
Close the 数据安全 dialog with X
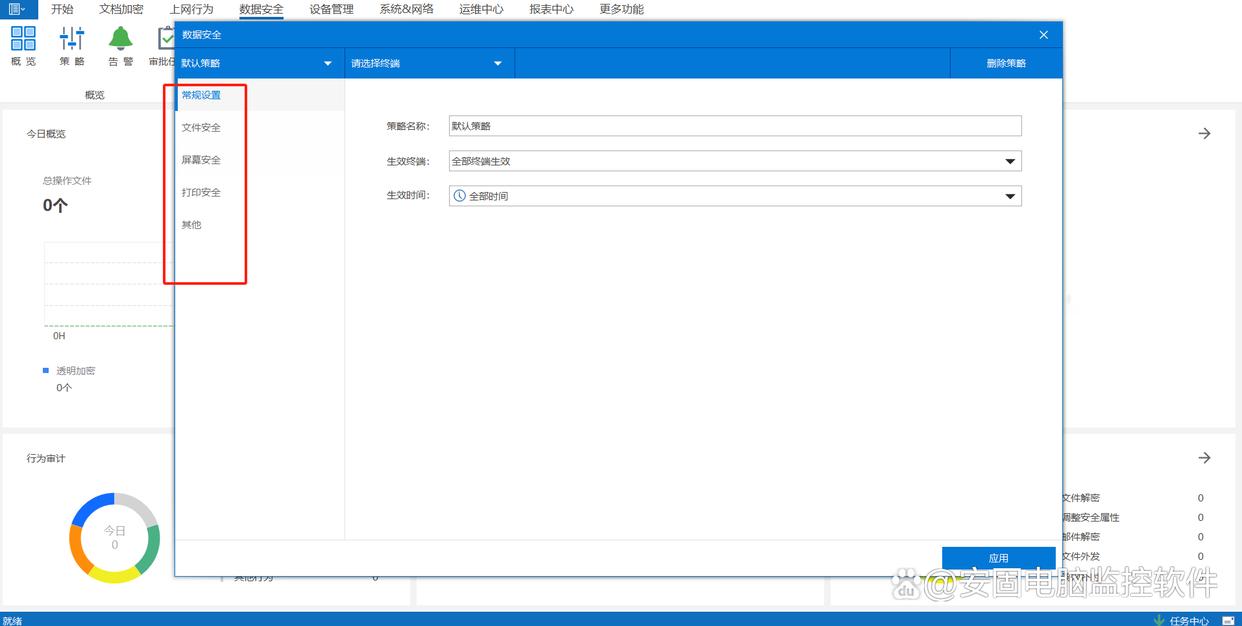pos(1043,35)
